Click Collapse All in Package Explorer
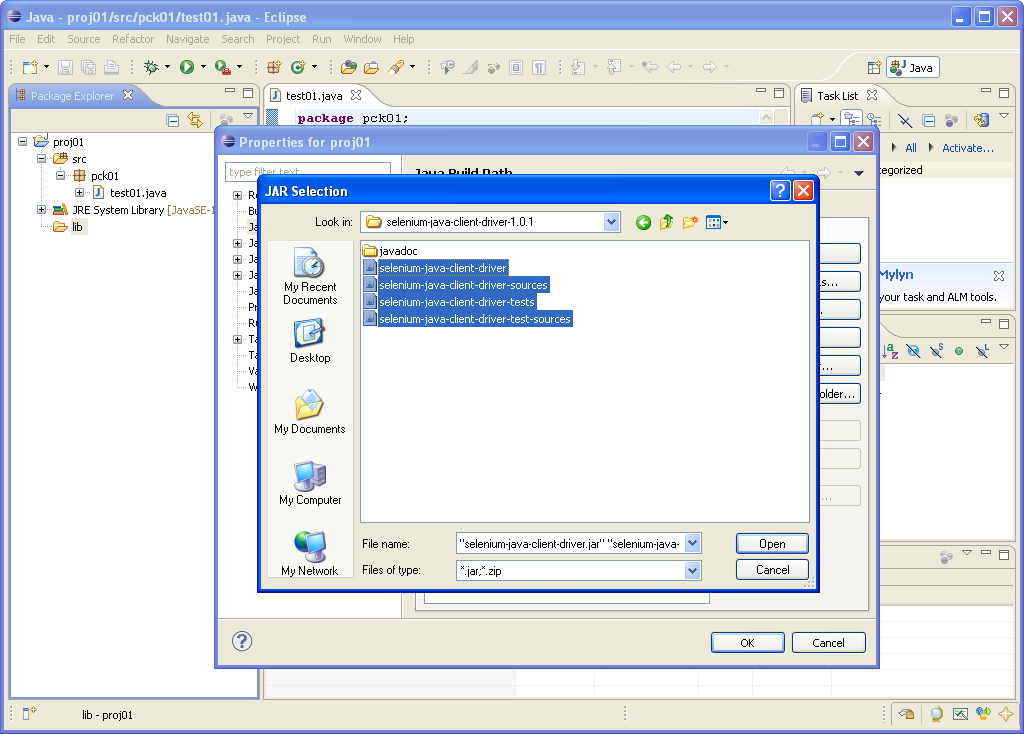This screenshot has height=734, width=1024. click(x=172, y=120)
